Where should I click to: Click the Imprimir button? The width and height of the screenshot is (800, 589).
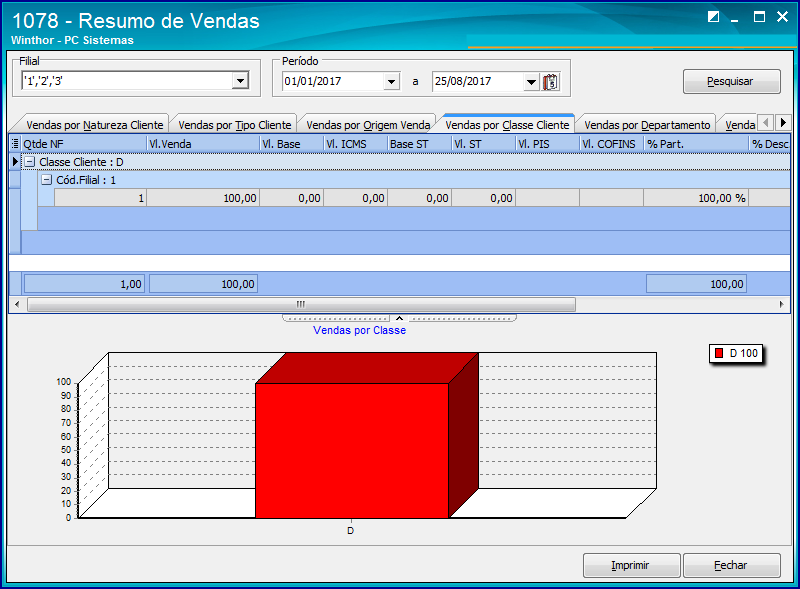point(632,565)
